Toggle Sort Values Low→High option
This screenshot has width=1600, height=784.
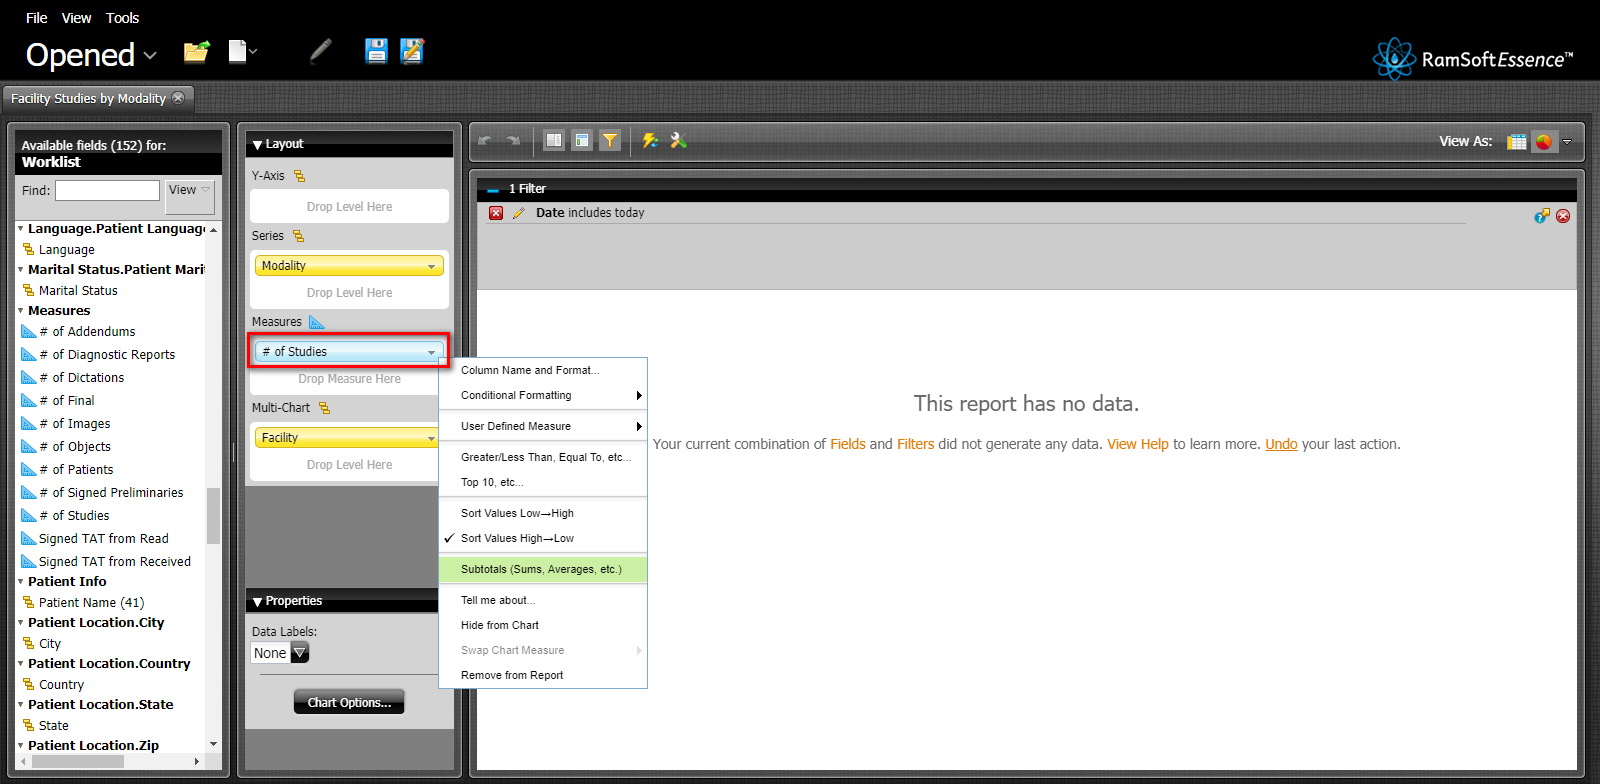point(517,513)
